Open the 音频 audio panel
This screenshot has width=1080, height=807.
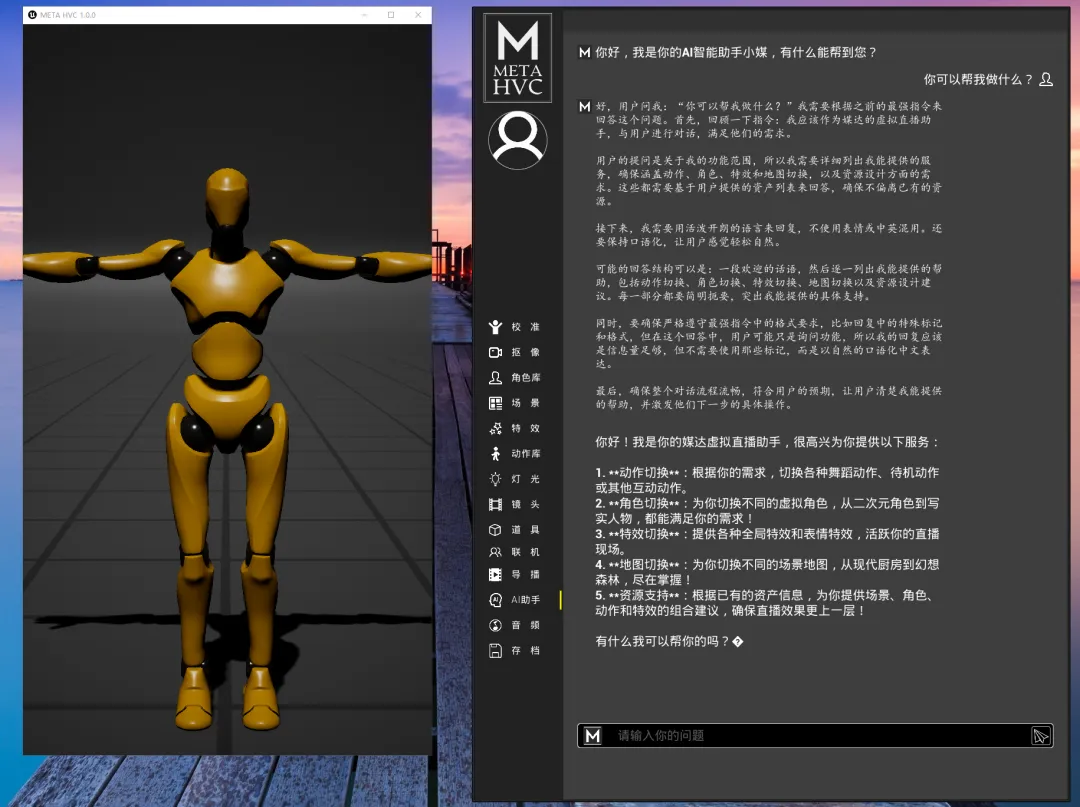515,625
